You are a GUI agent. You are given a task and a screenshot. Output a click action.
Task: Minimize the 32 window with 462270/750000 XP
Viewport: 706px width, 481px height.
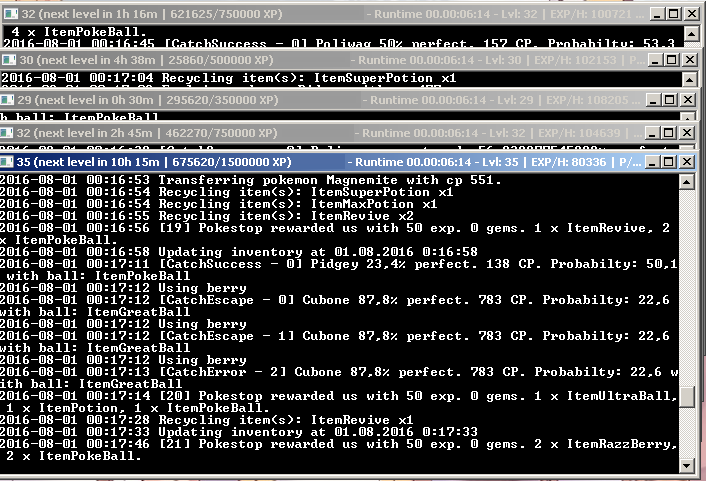point(652,132)
